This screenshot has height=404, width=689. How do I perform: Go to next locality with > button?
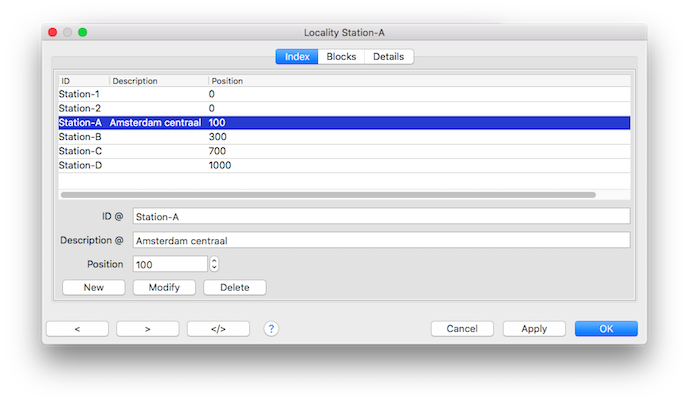click(147, 329)
